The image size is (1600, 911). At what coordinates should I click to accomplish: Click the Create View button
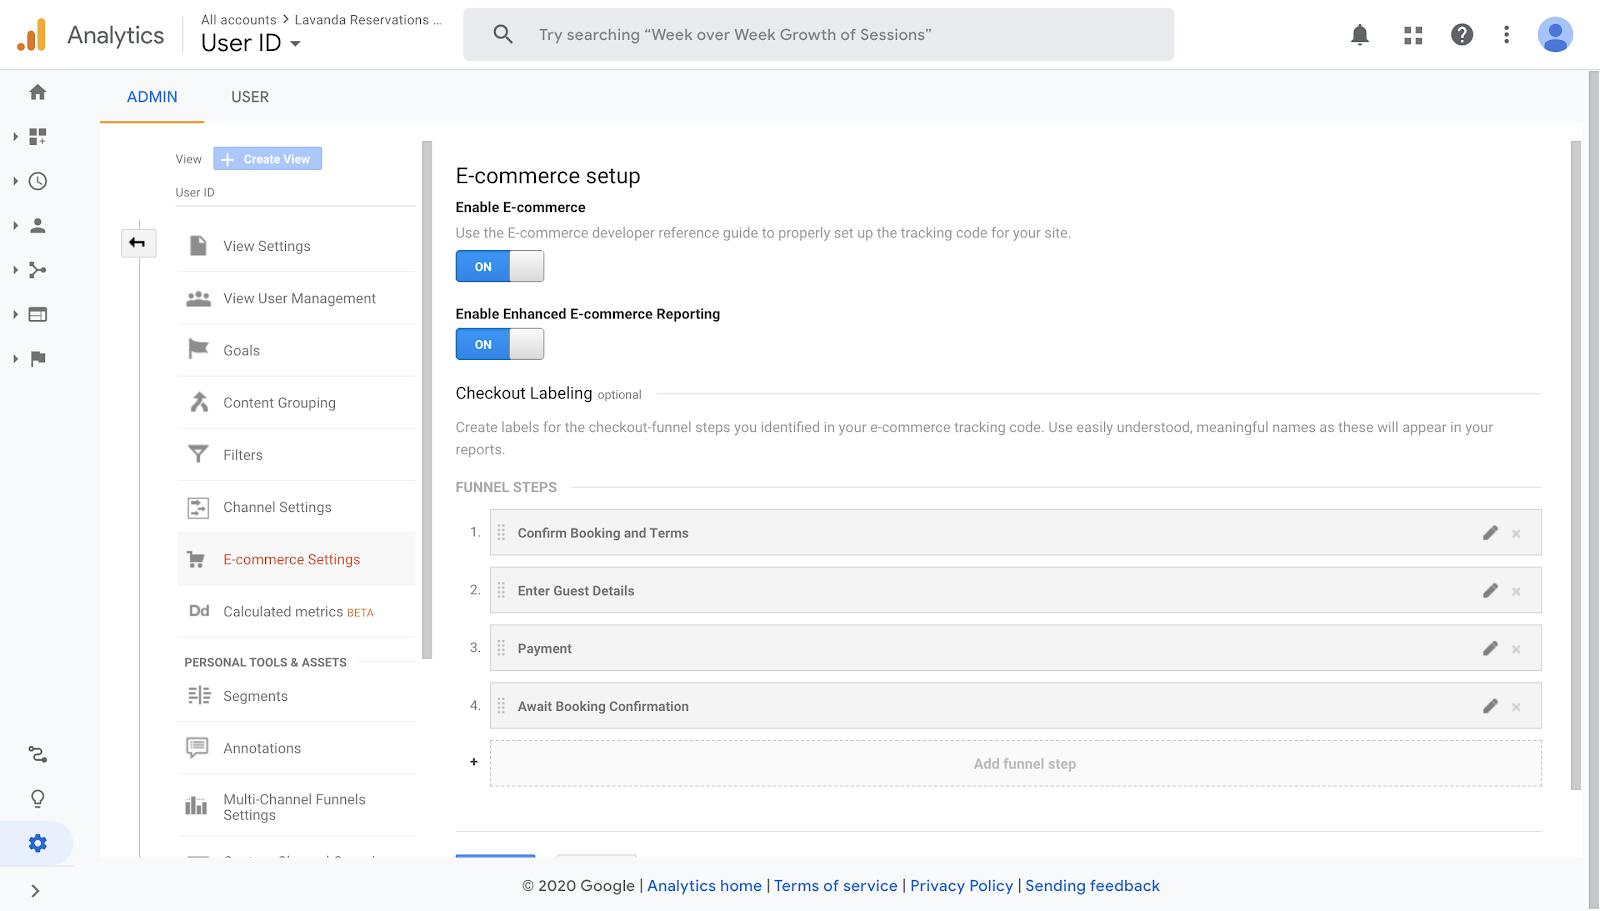coord(267,159)
